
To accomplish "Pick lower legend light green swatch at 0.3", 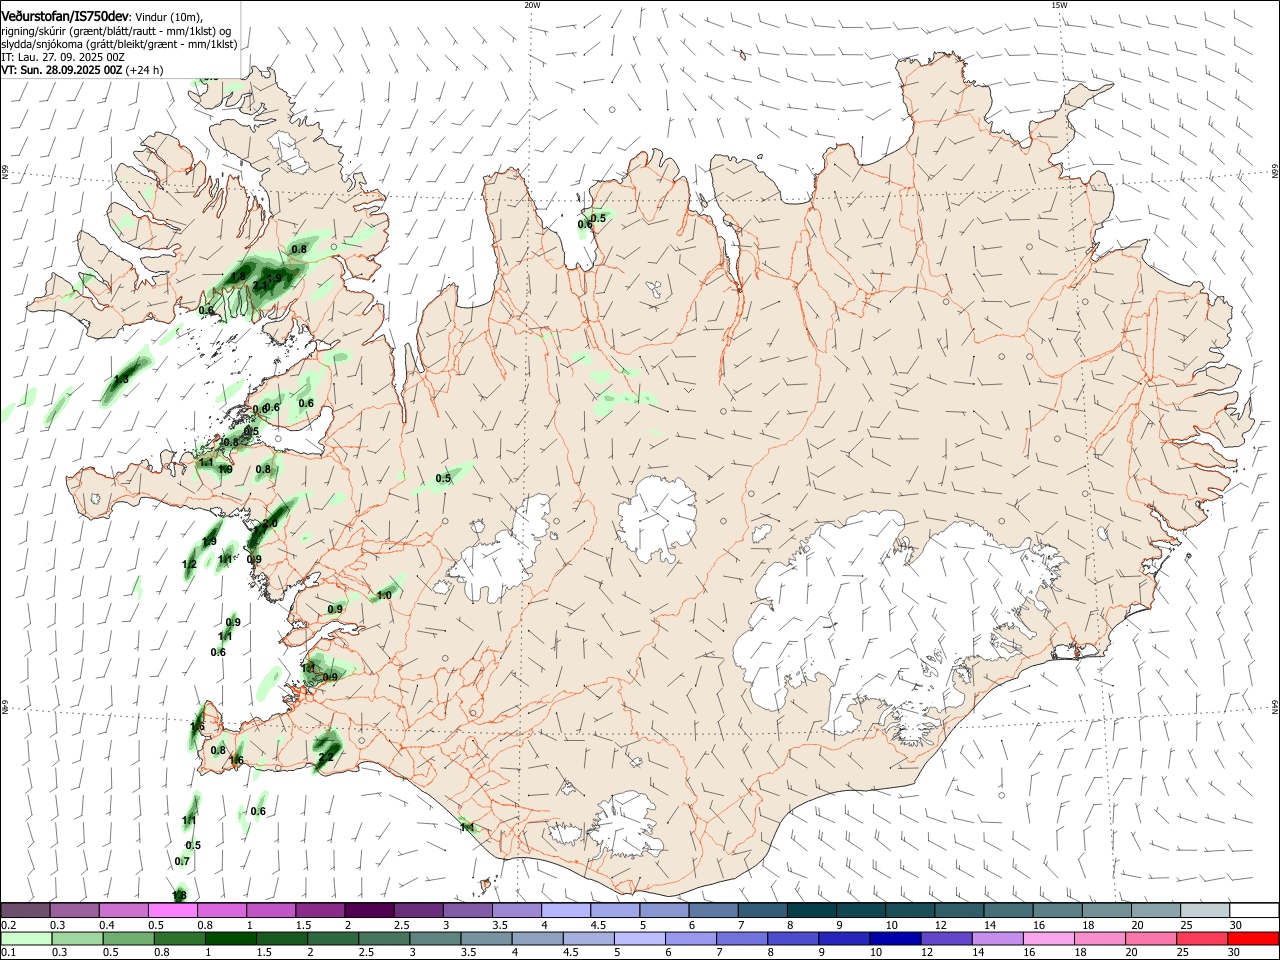I will tap(77, 938).
